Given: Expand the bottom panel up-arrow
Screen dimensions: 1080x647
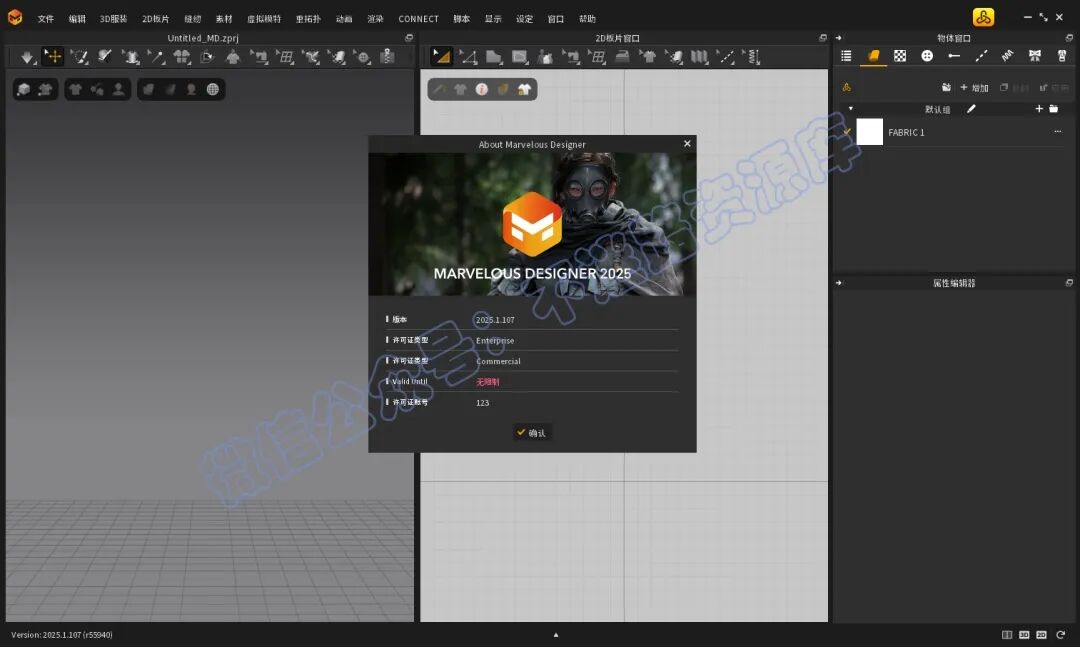Looking at the screenshot, I should (556, 635).
